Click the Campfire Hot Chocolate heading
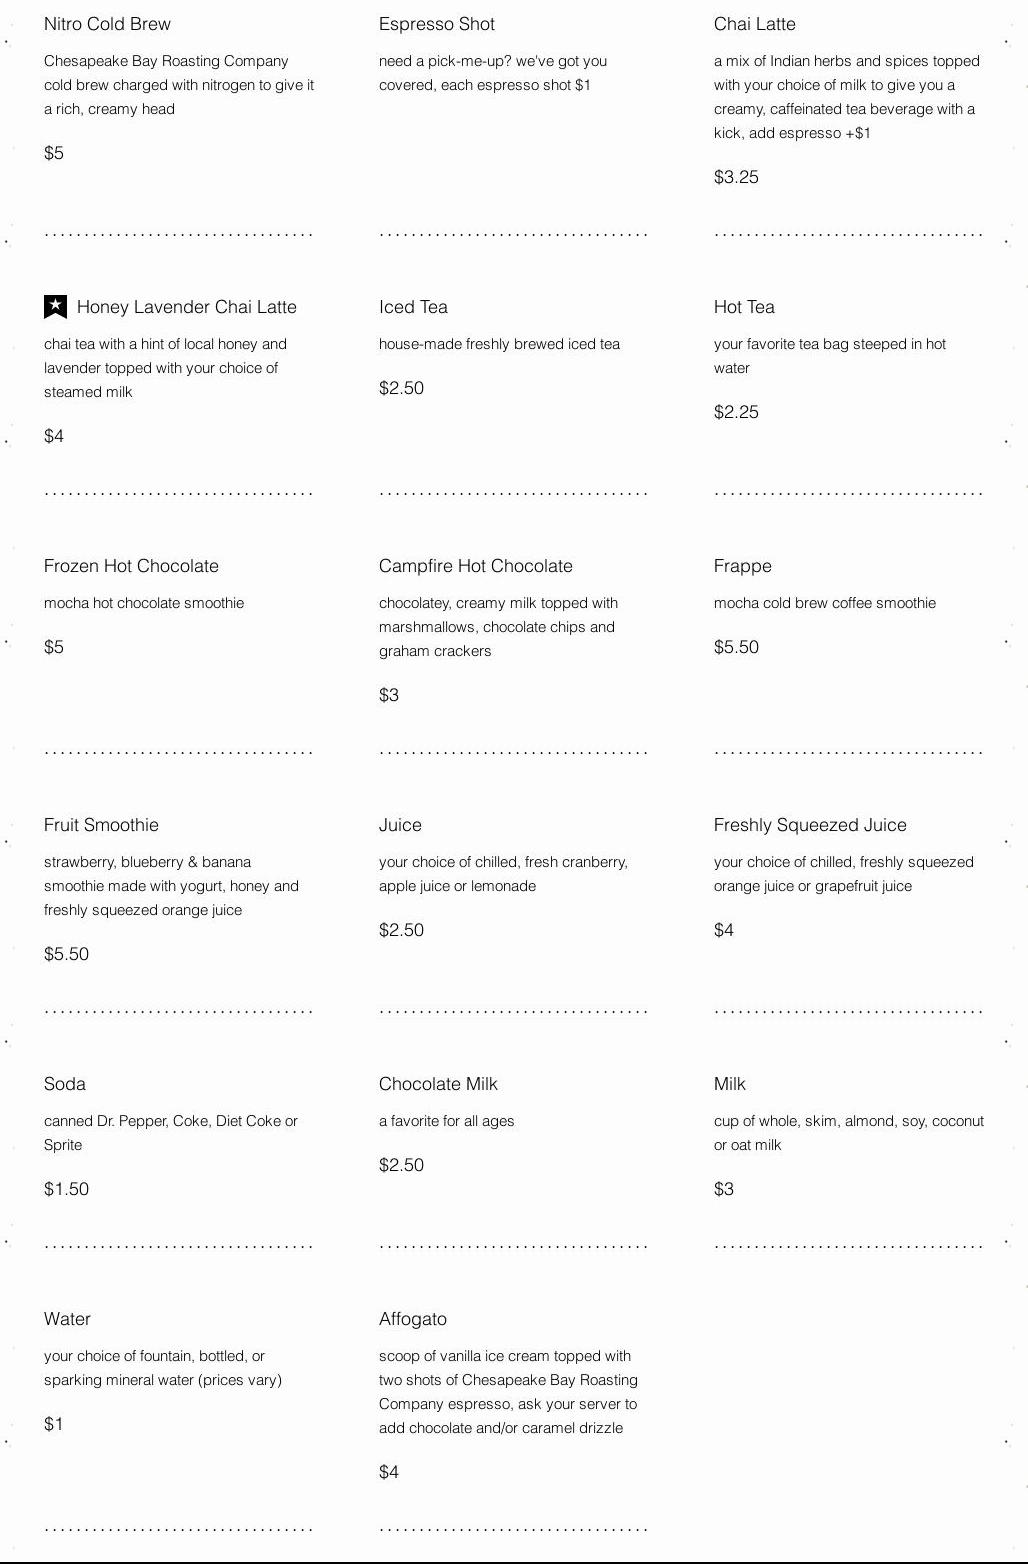Screen dimensions: 1028x1564 476,566
